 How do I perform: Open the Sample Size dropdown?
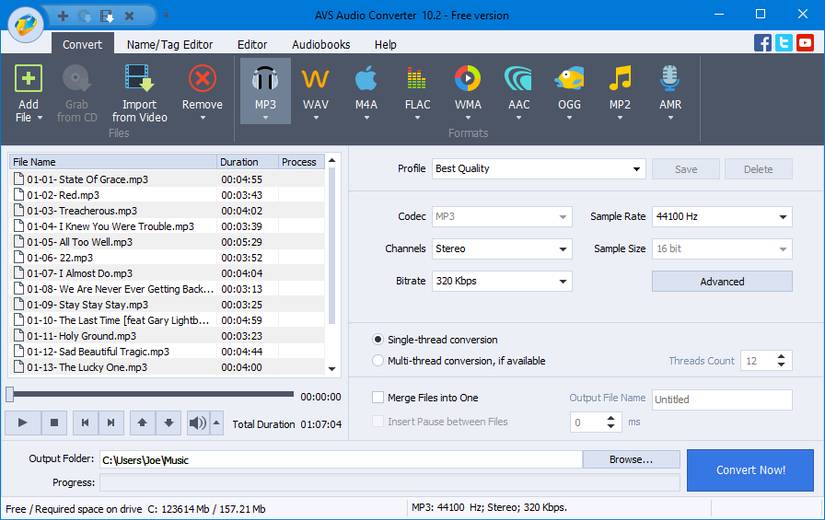coord(722,248)
